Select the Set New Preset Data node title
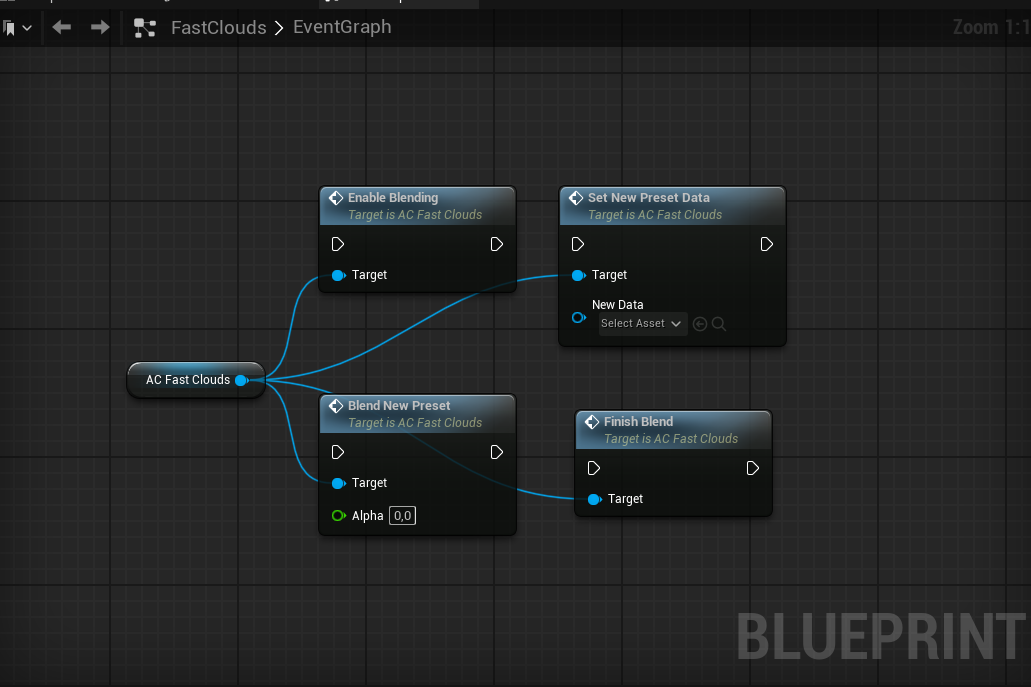This screenshot has width=1031, height=687. tap(648, 197)
